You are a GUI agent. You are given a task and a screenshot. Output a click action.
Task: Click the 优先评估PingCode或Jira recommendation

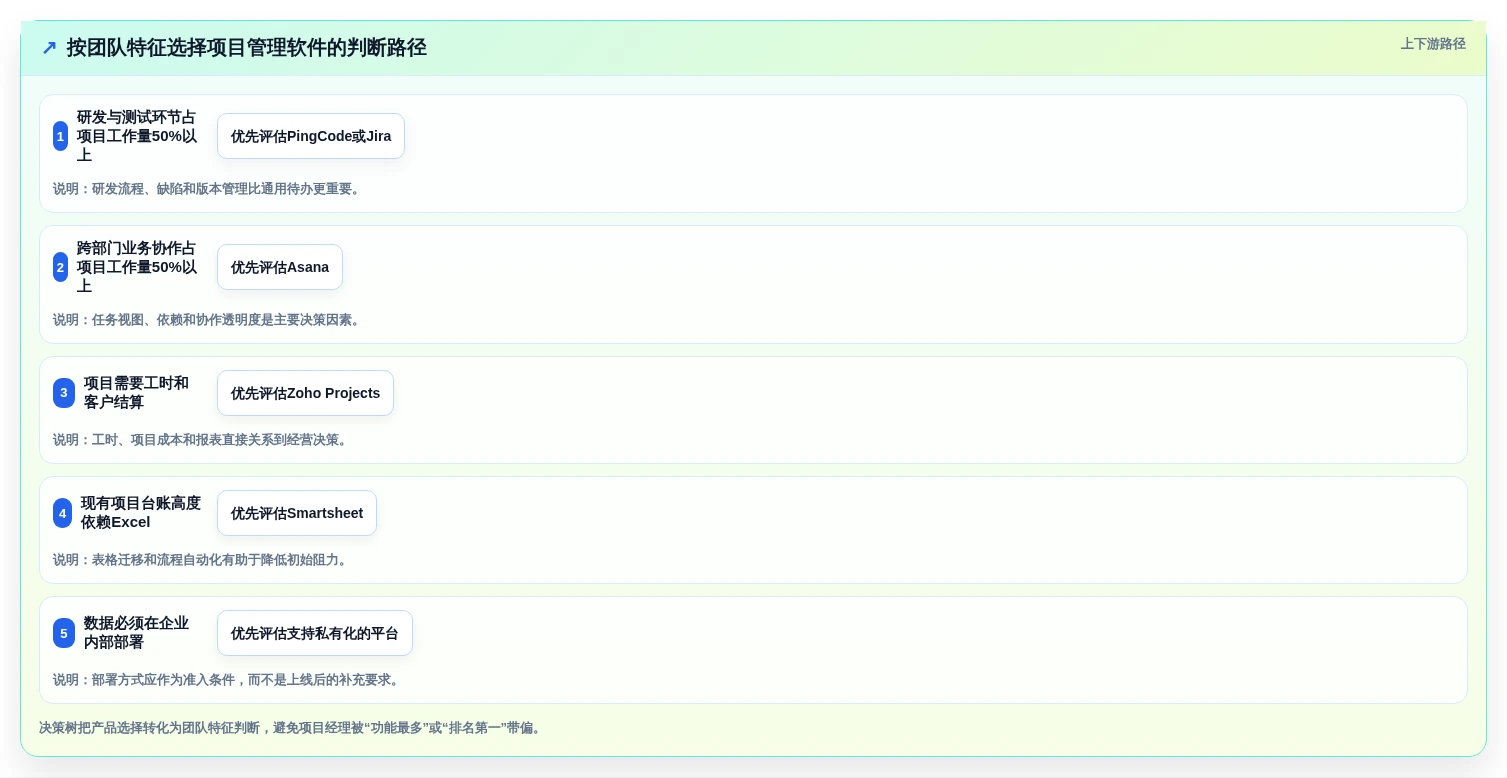coord(311,136)
